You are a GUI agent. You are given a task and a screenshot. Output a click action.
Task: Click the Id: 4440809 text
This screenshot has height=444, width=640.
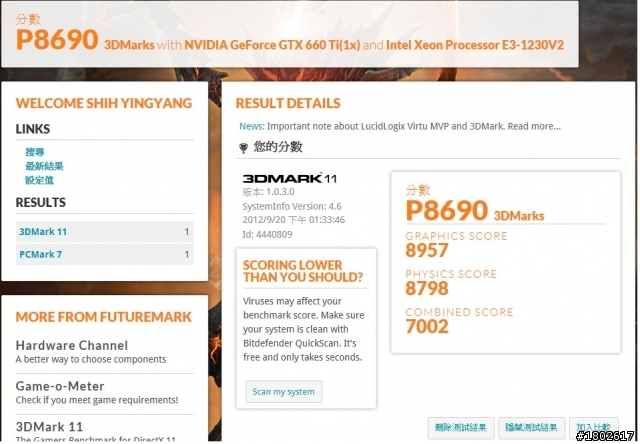(x=267, y=234)
